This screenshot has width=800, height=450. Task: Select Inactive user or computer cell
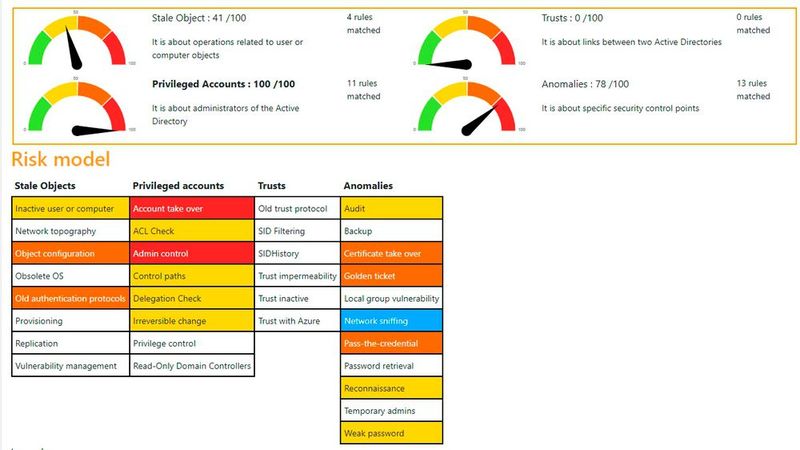pos(70,208)
